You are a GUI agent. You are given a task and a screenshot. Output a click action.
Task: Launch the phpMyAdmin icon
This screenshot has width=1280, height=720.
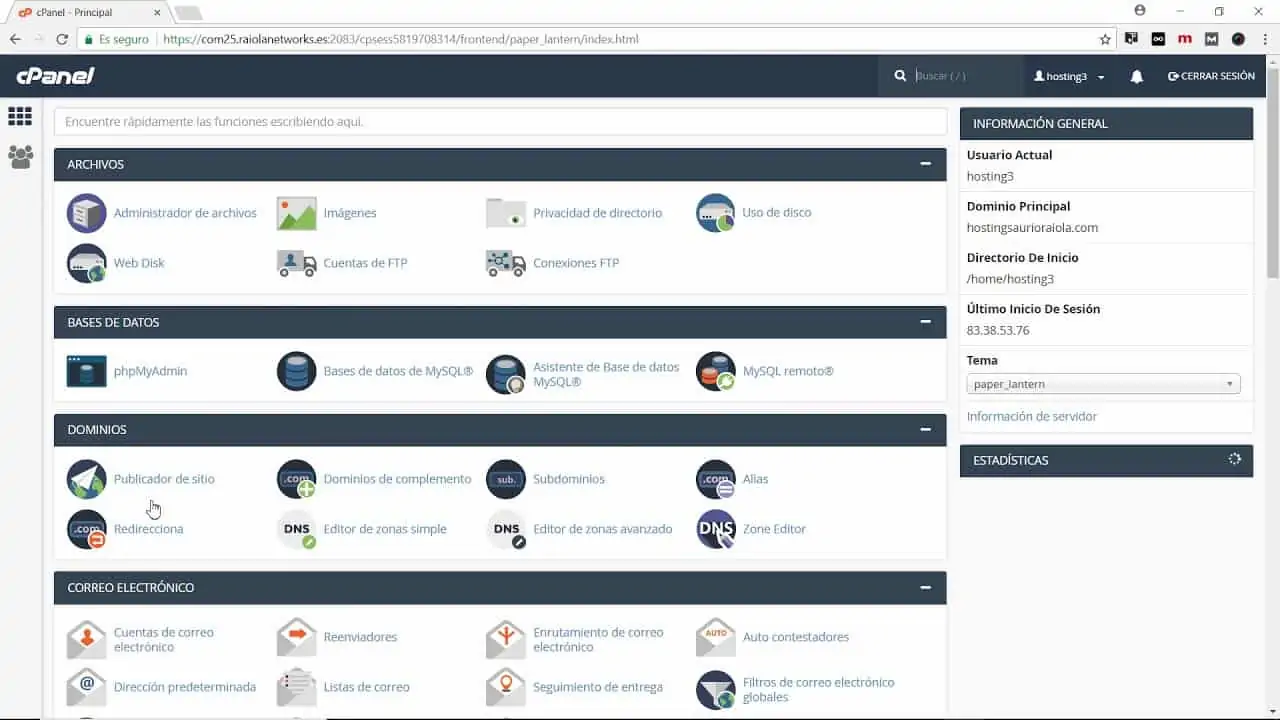coord(86,371)
